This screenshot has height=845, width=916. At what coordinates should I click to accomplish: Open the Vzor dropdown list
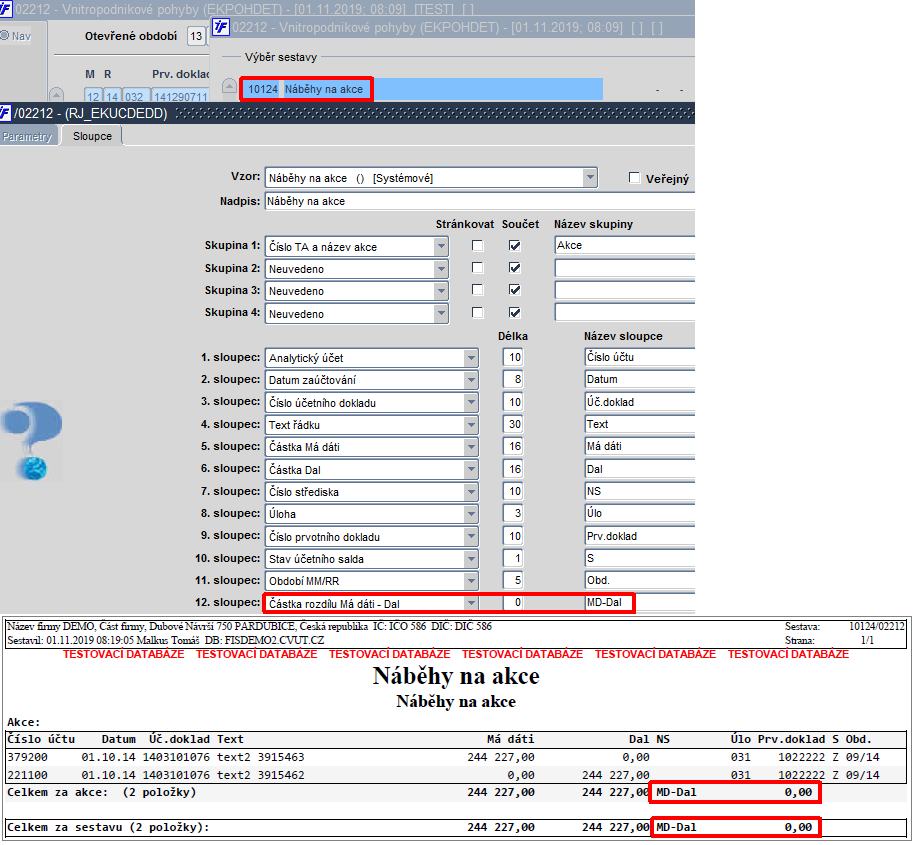pos(590,177)
